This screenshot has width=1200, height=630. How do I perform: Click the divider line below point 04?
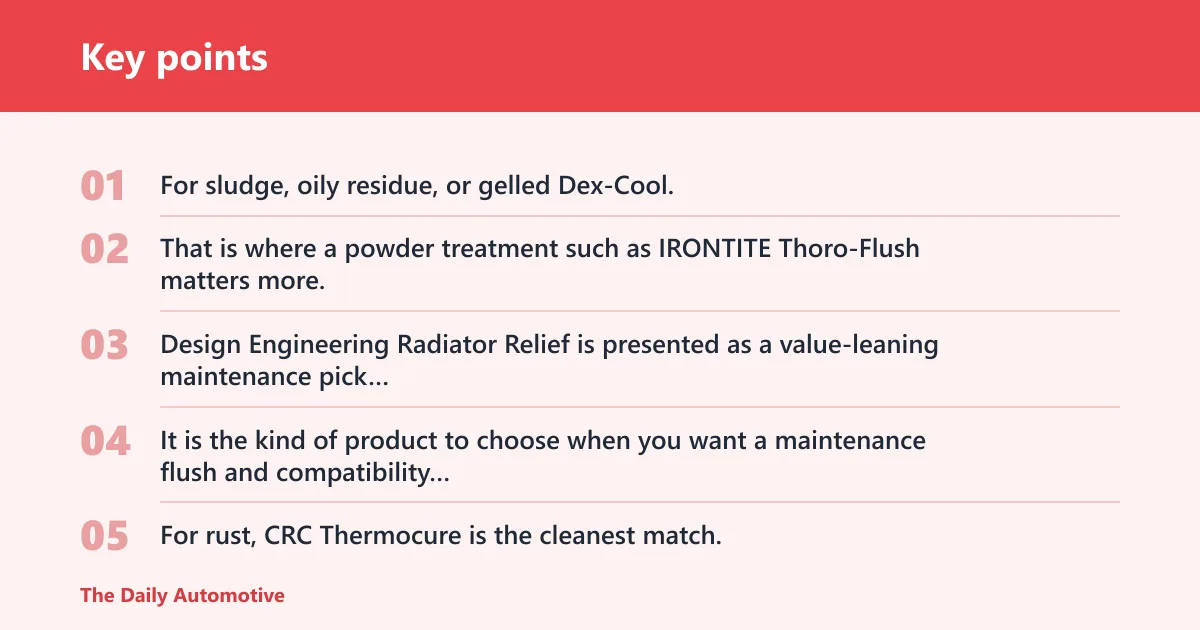[640, 502]
